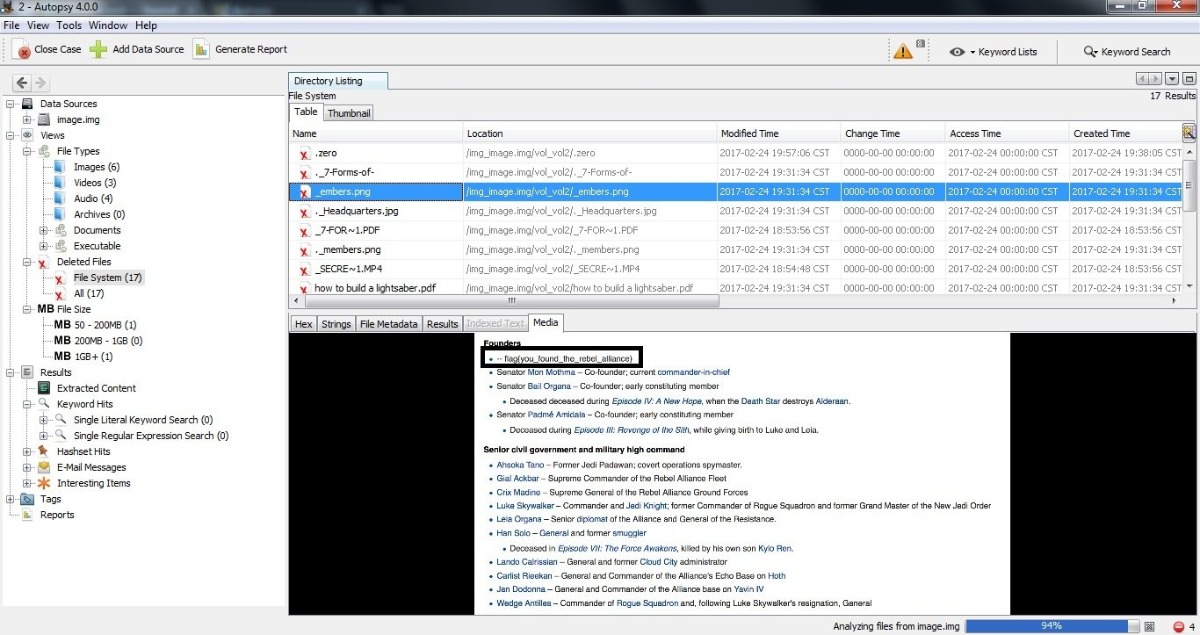Click the yellow warning triangle icon
The height and width of the screenshot is (635, 1200).
point(903,51)
